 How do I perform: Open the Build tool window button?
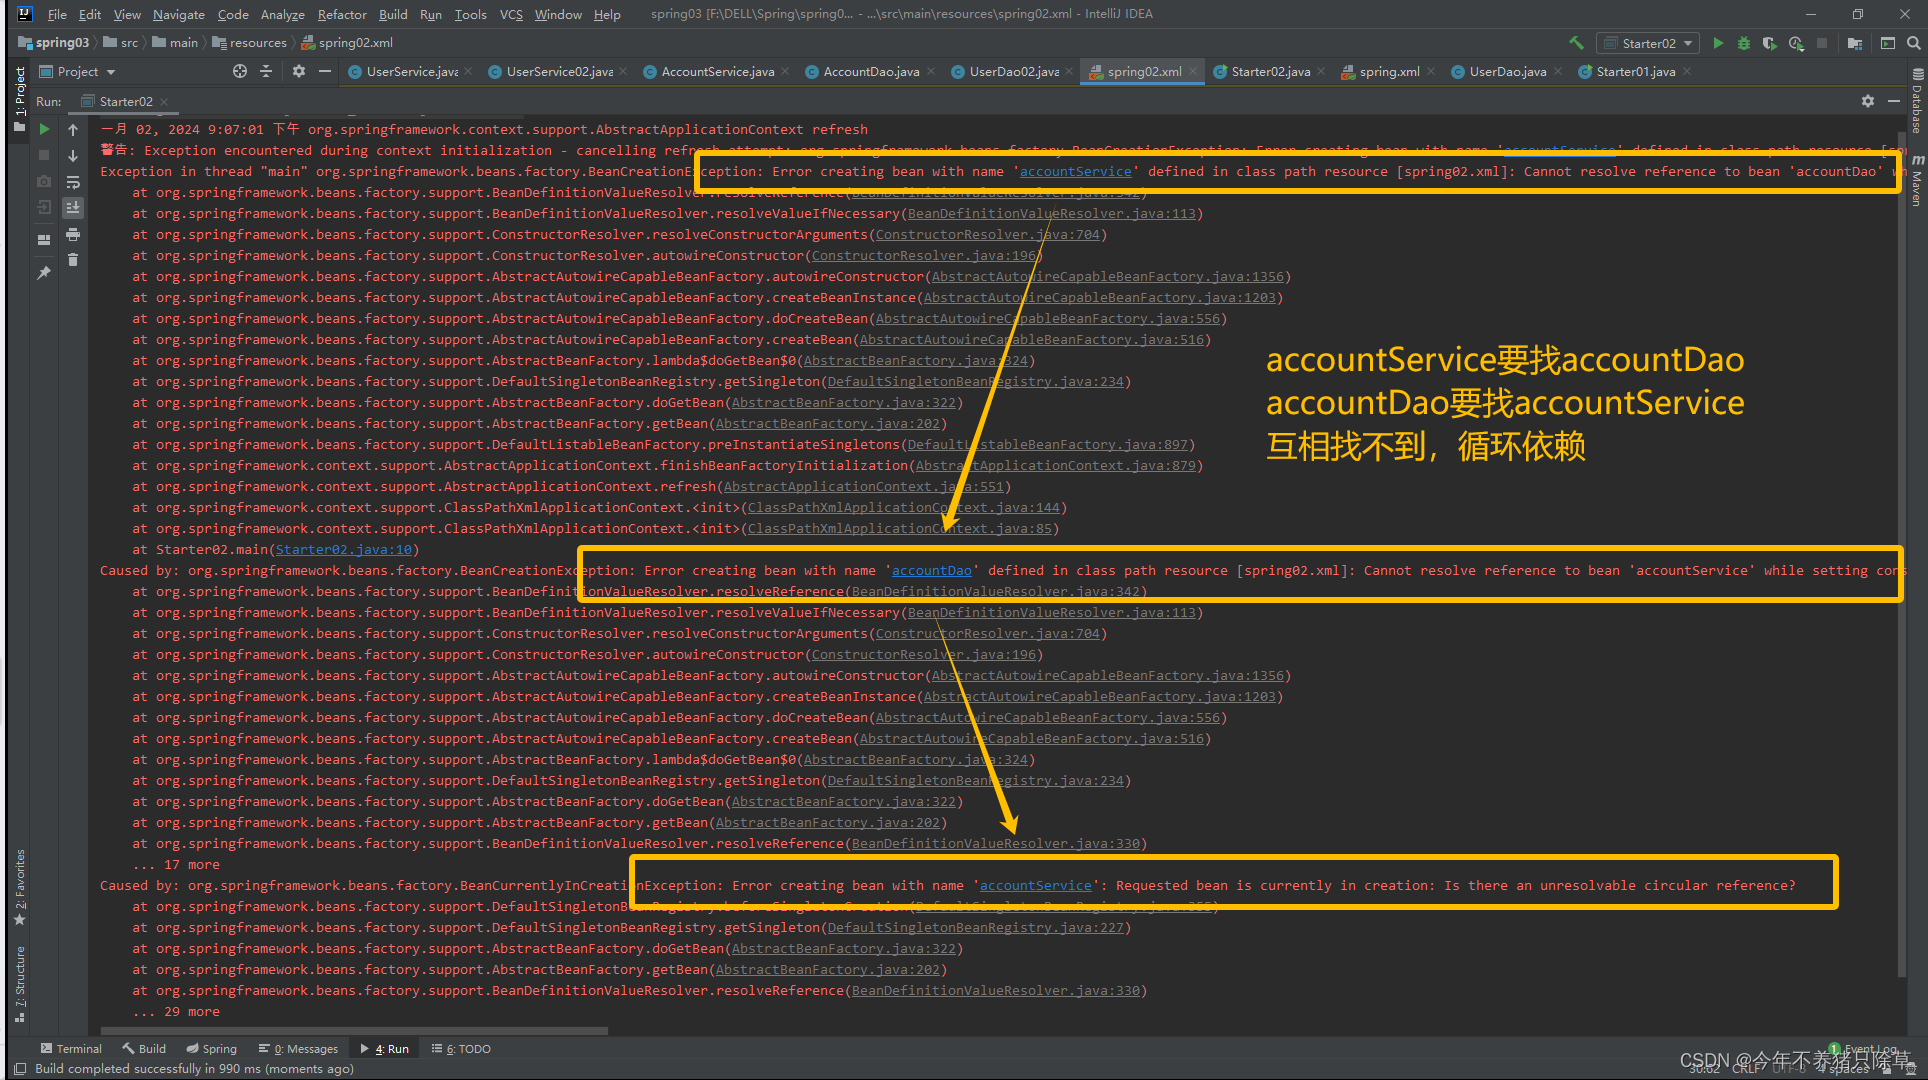[x=144, y=1048]
